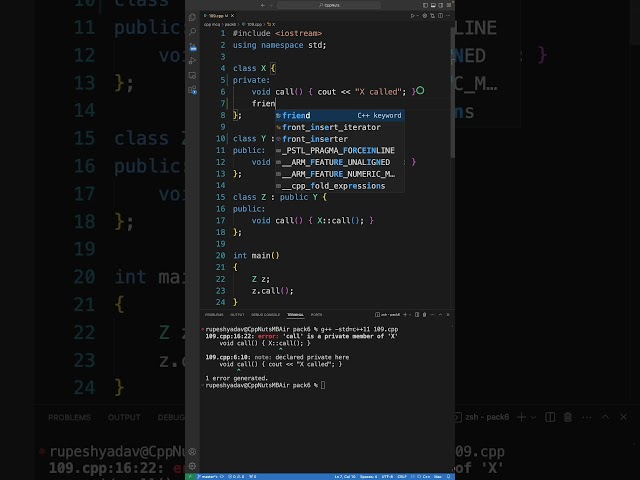Click the C++ language mode item
The height and width of the screenshot is (480, 640).
[426, 476]
